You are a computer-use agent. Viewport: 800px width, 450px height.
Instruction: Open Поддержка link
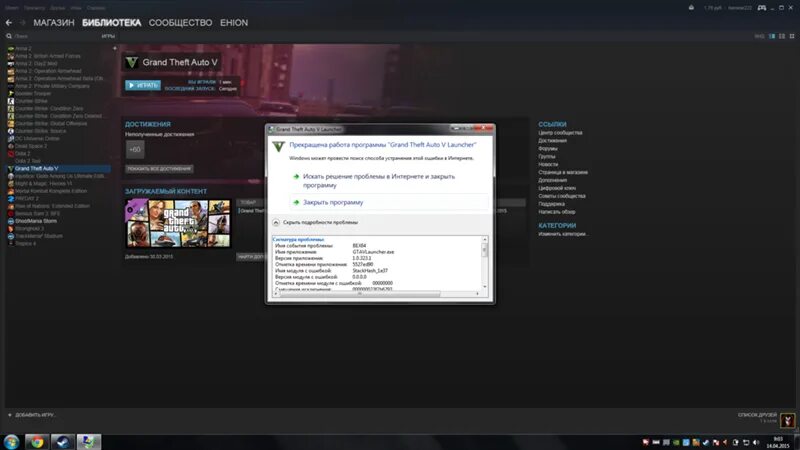click(551, 204)
